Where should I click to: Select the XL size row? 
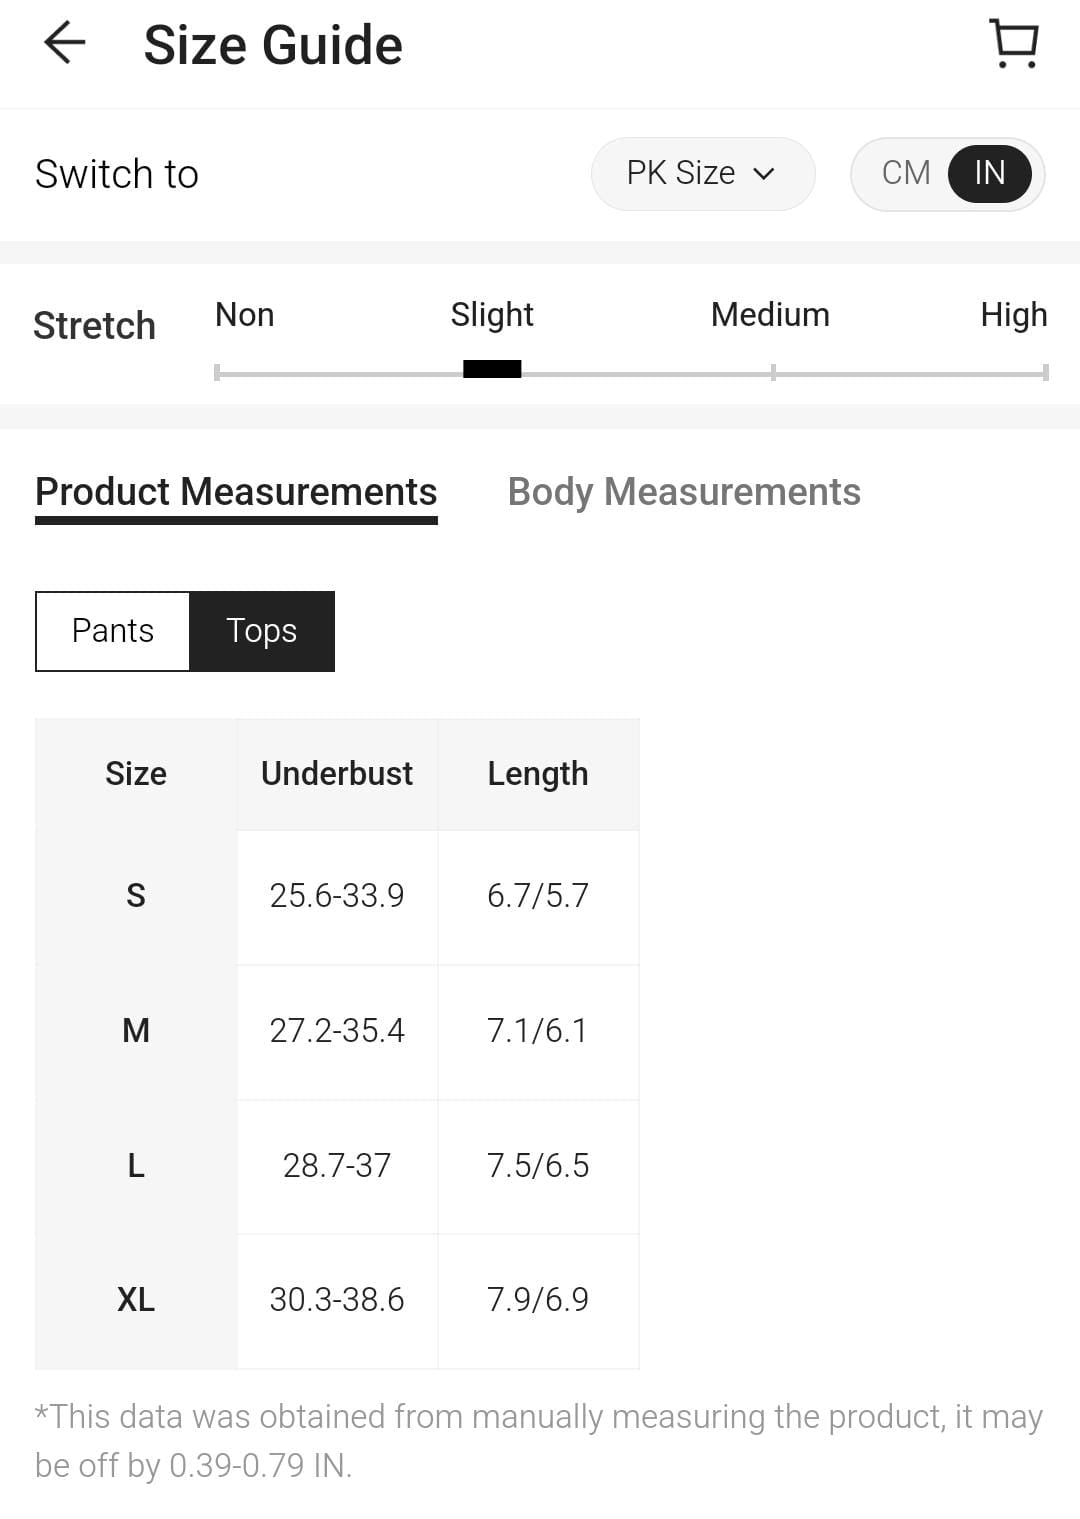tap(136, 1300)
